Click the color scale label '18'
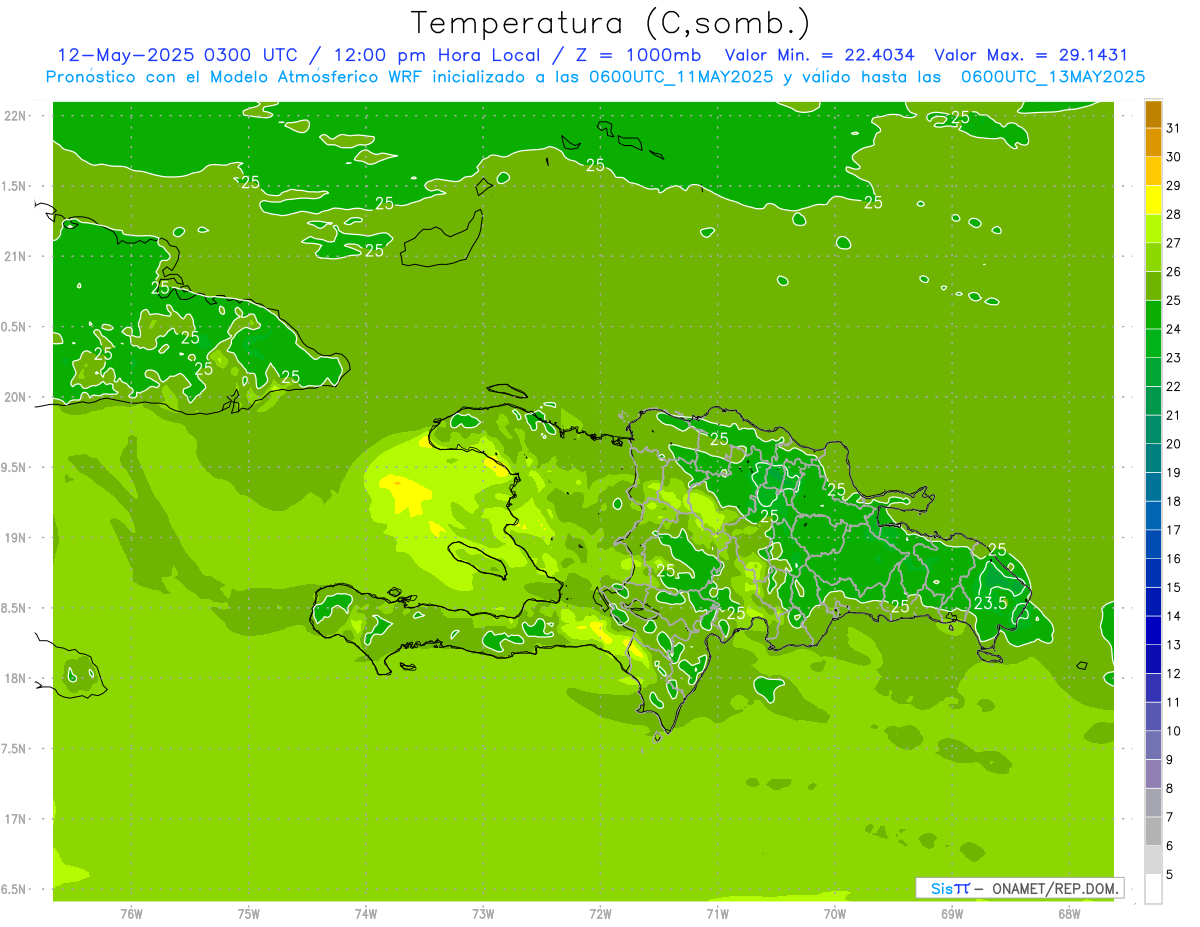This screenshot has height=927, width=1200. (x=1174, y=501)
